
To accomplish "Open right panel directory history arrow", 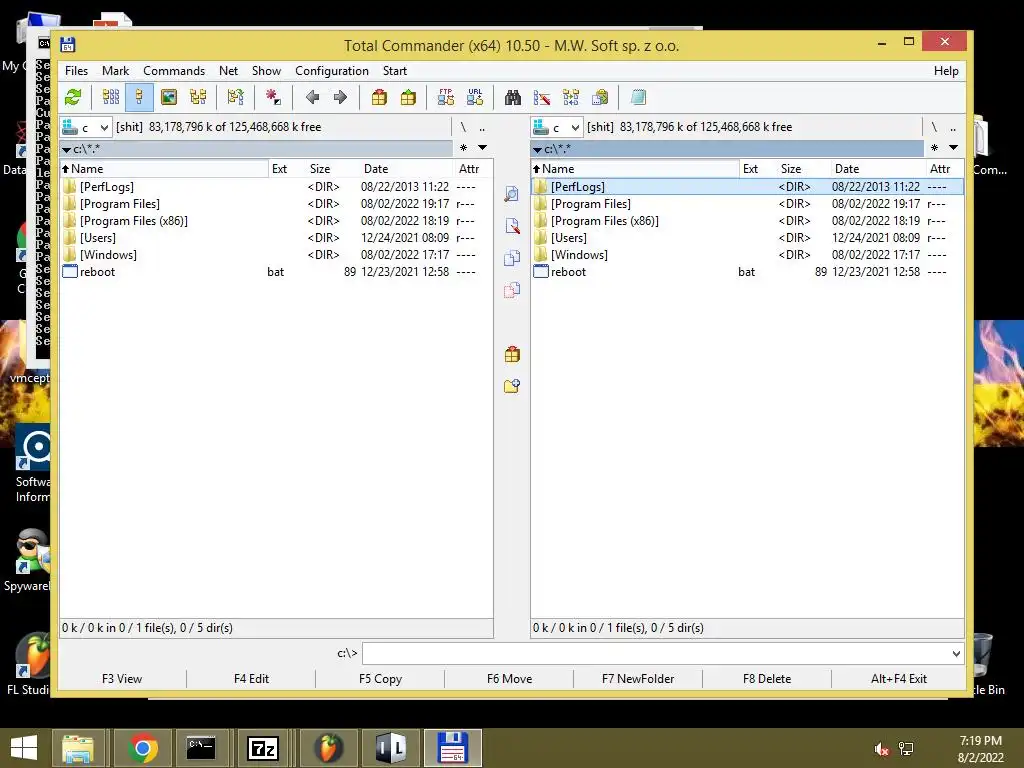I will click(953, 148).
